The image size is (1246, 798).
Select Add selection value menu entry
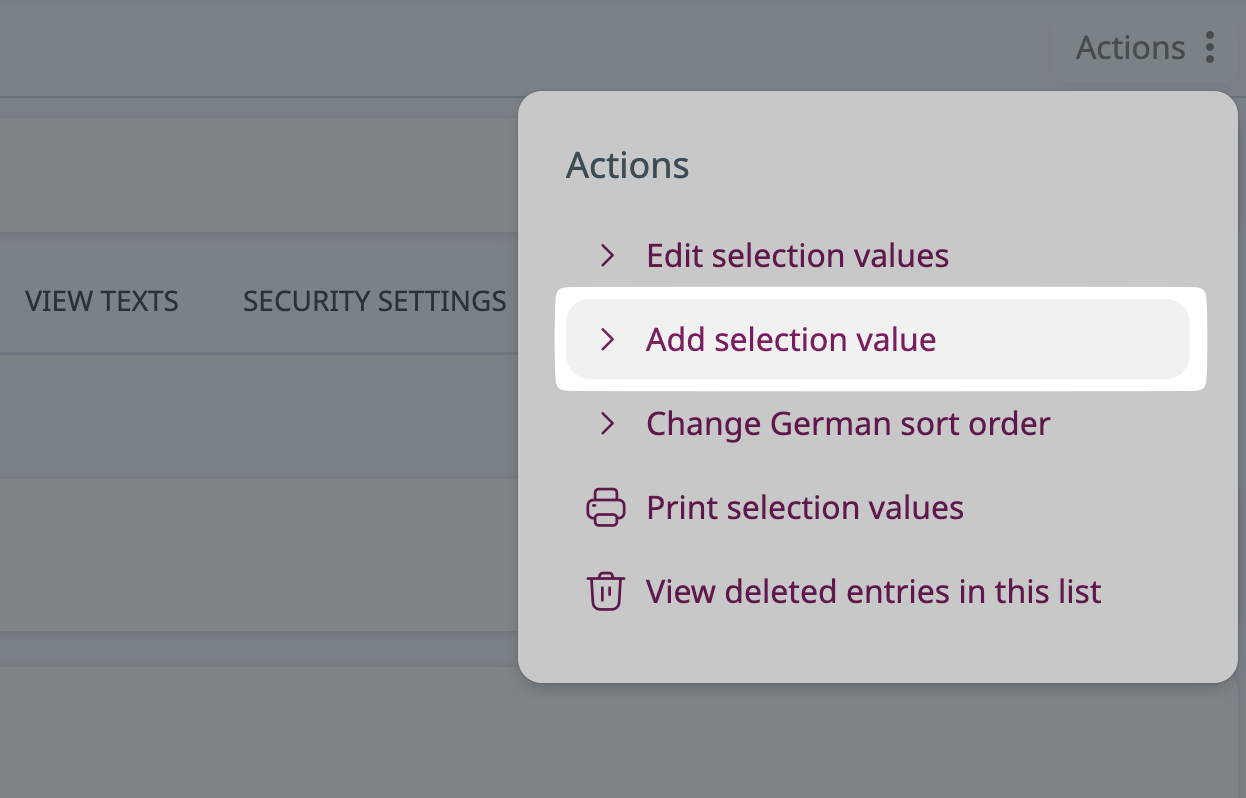pos(791,339)
